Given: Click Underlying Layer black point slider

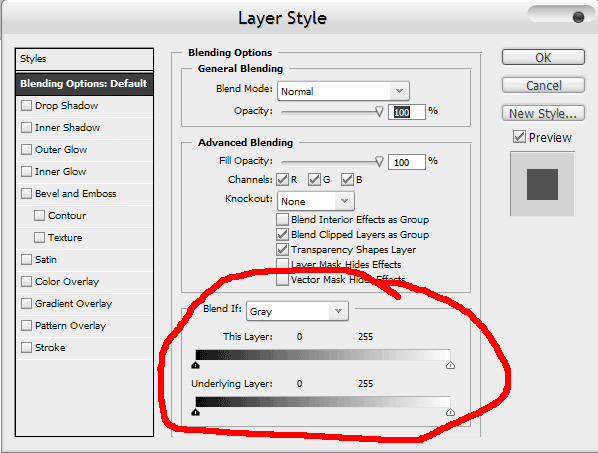Looking at the screenshot, I should pyautogui.click(x=196, y=412).
